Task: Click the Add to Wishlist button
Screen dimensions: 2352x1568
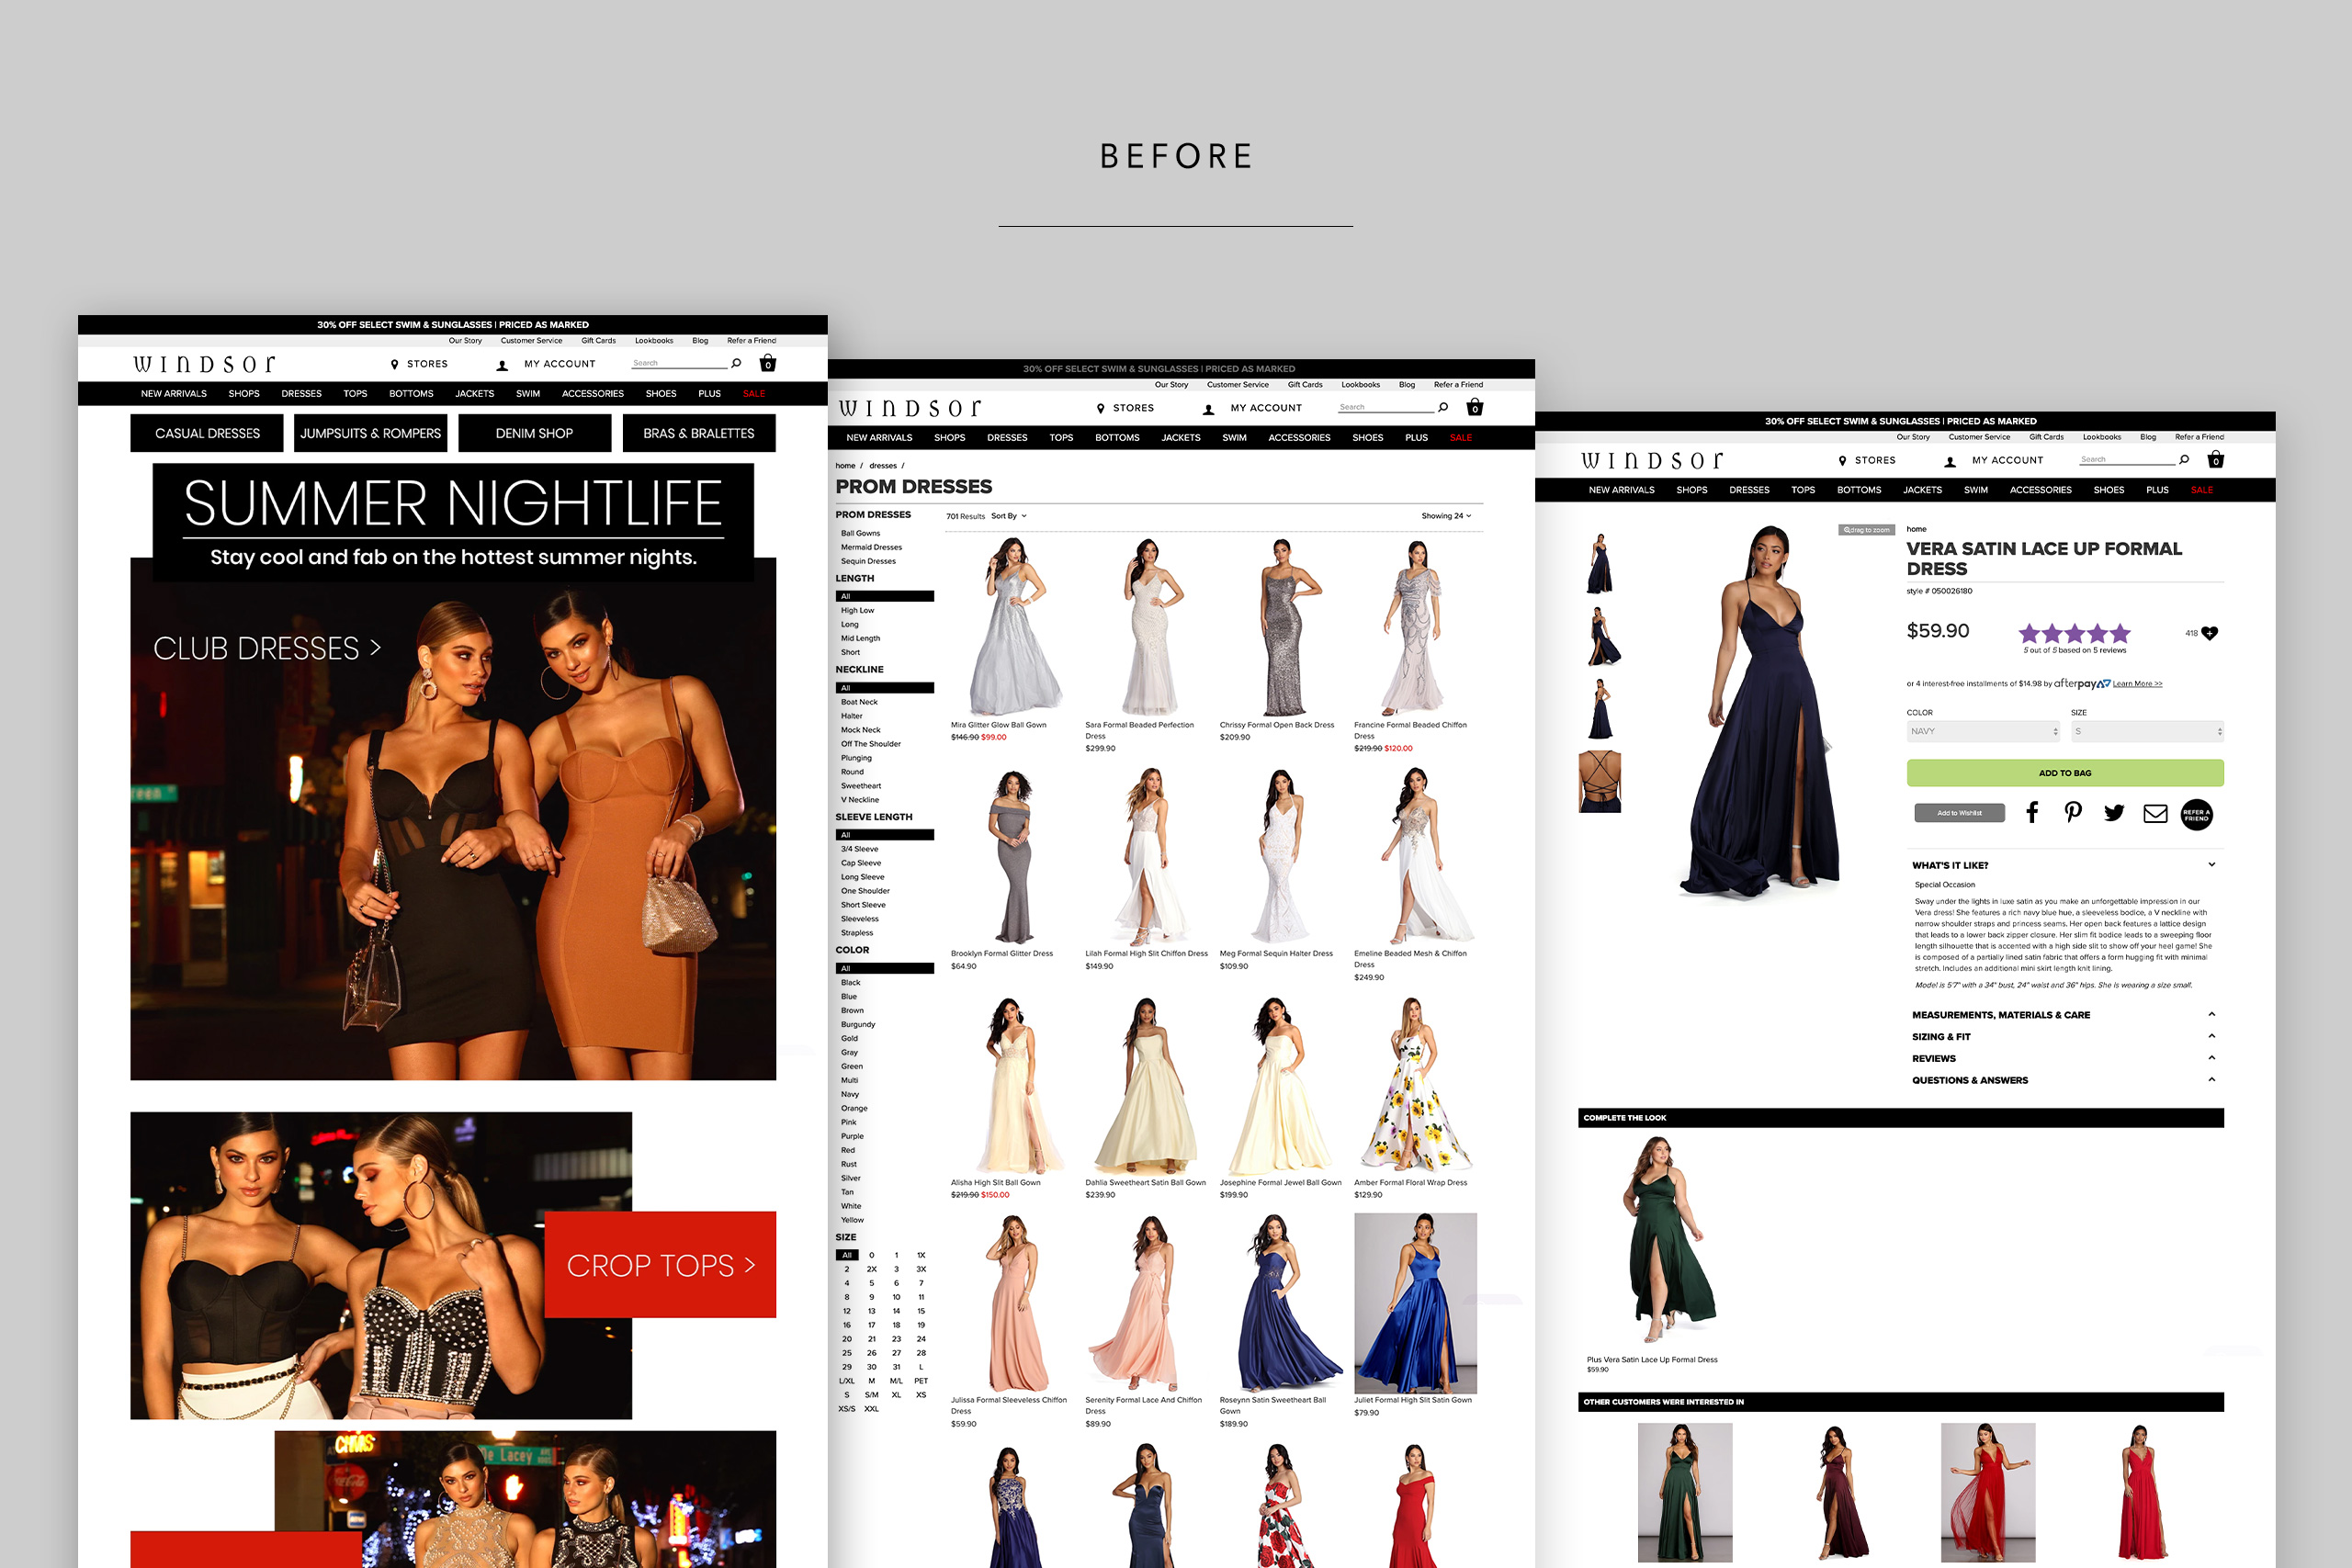Action: pos(1959,813)
